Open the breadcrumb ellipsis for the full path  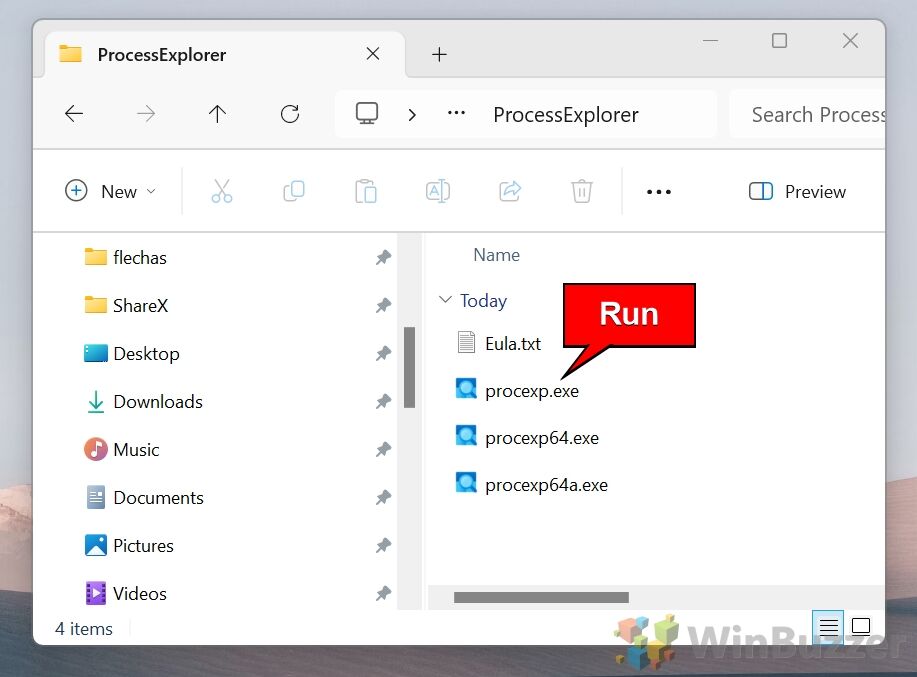(x=456, y=113)
